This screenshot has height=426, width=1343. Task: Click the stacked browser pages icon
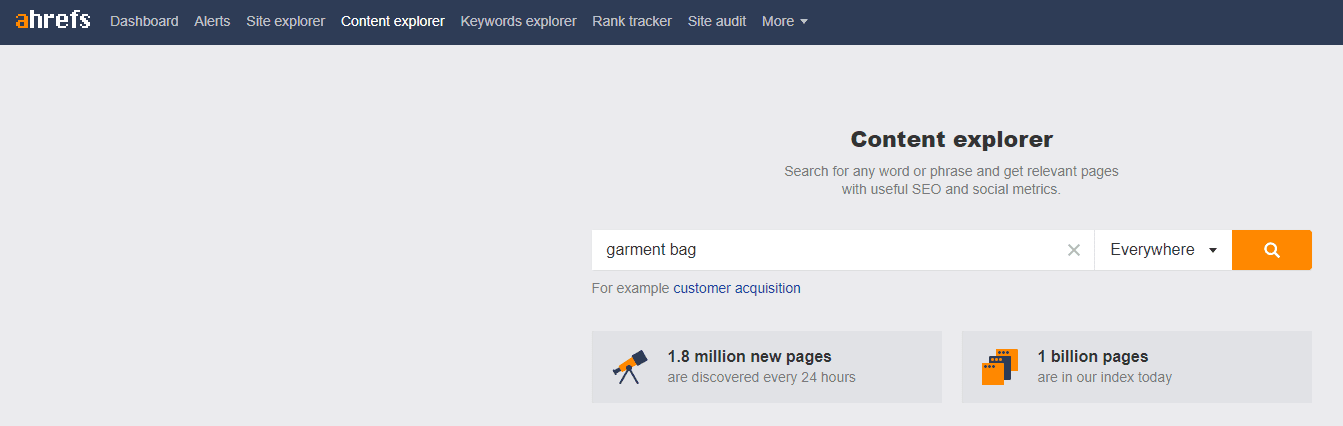pos(1000,367)
